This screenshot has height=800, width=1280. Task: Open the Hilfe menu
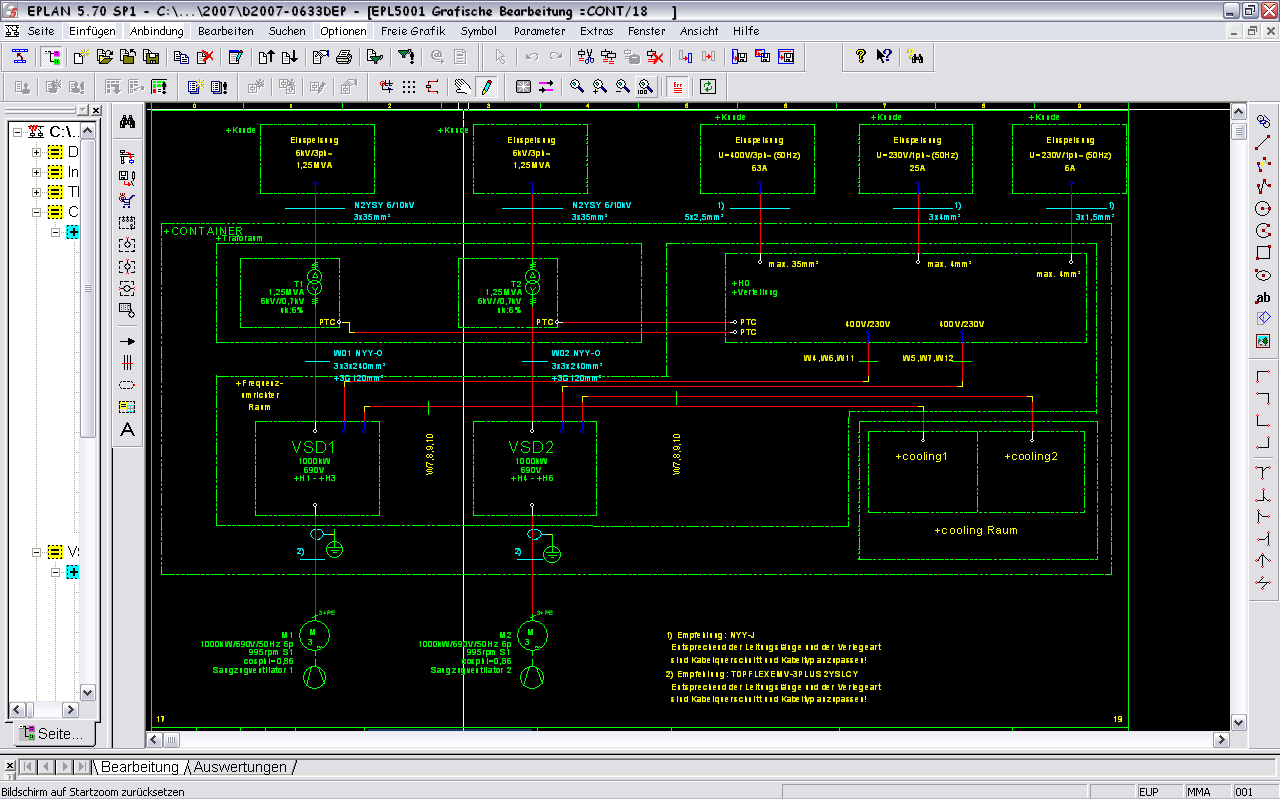[746, 31]
